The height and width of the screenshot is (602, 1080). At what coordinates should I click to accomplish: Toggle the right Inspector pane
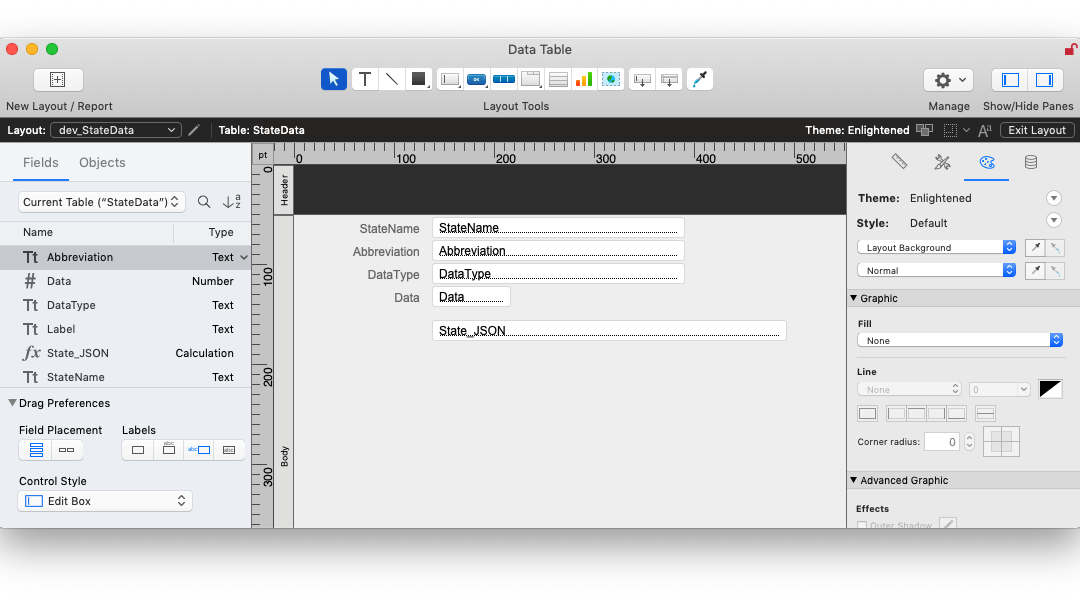point(1044,79)
